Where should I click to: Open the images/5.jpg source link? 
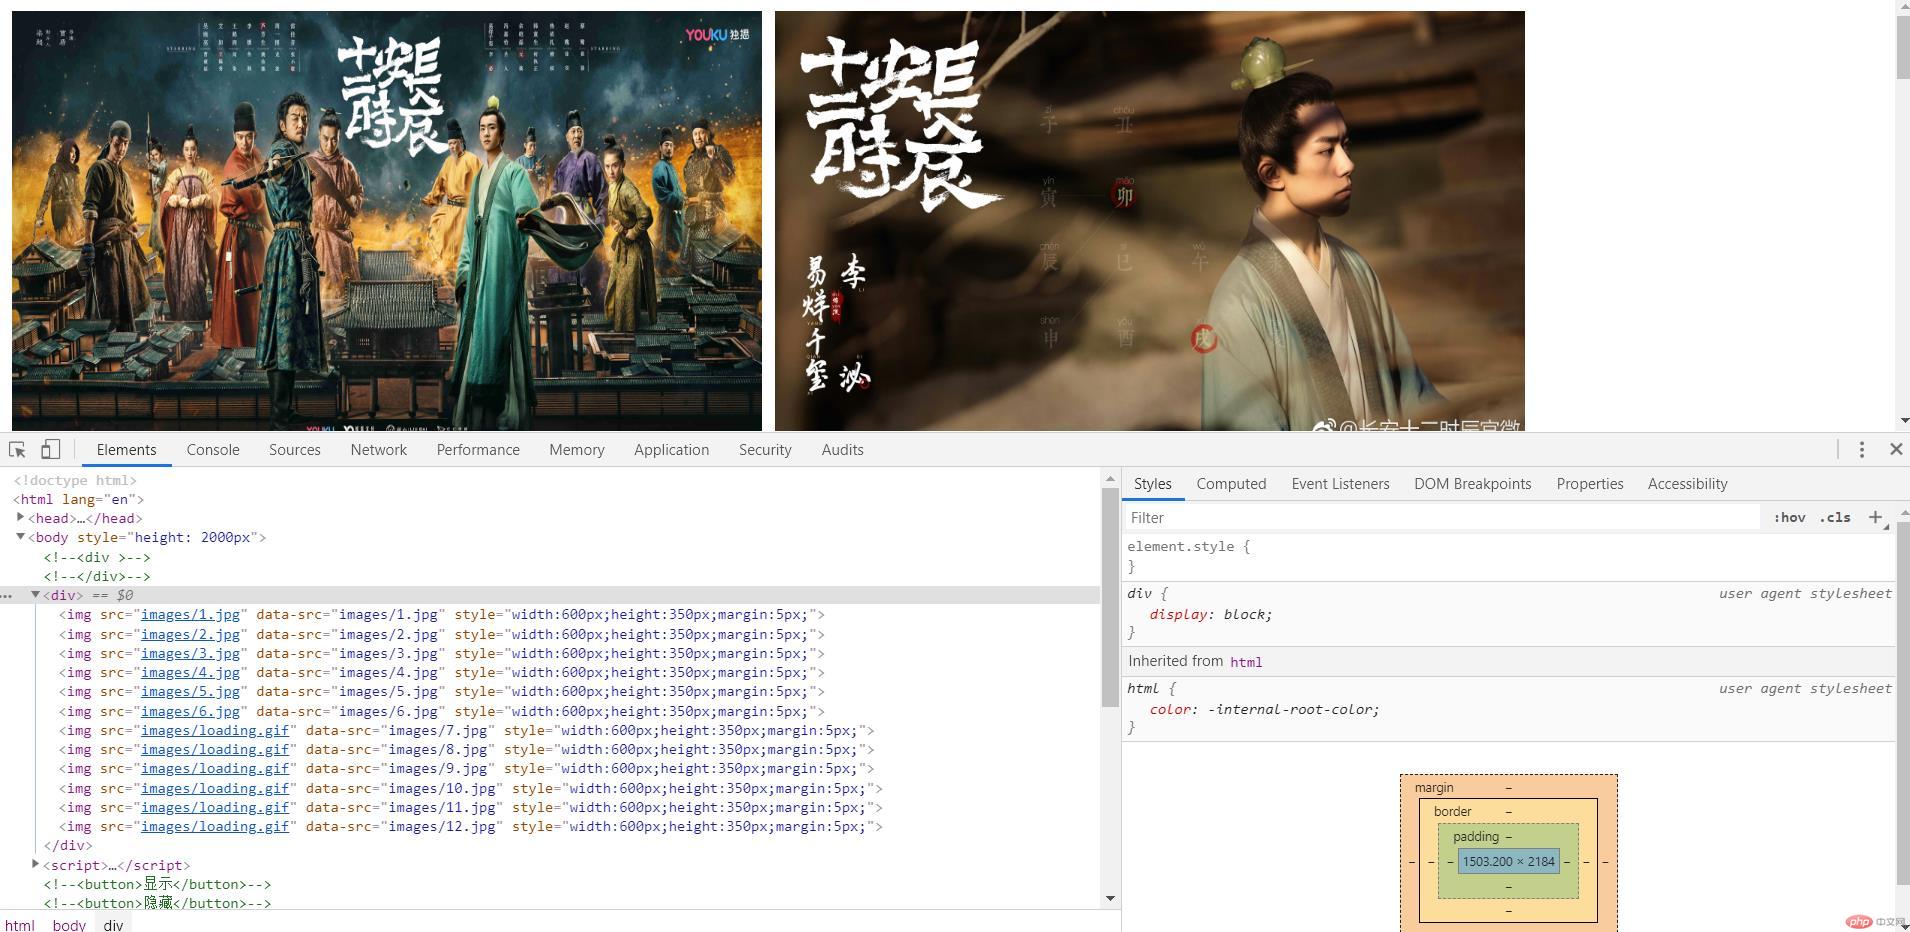(190, 692)
